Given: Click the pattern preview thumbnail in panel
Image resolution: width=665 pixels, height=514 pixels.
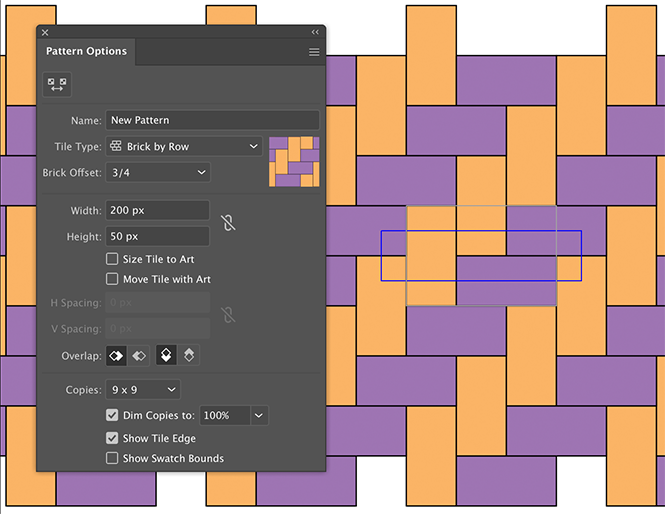Looking at the screenshot, I should (294, 162).
